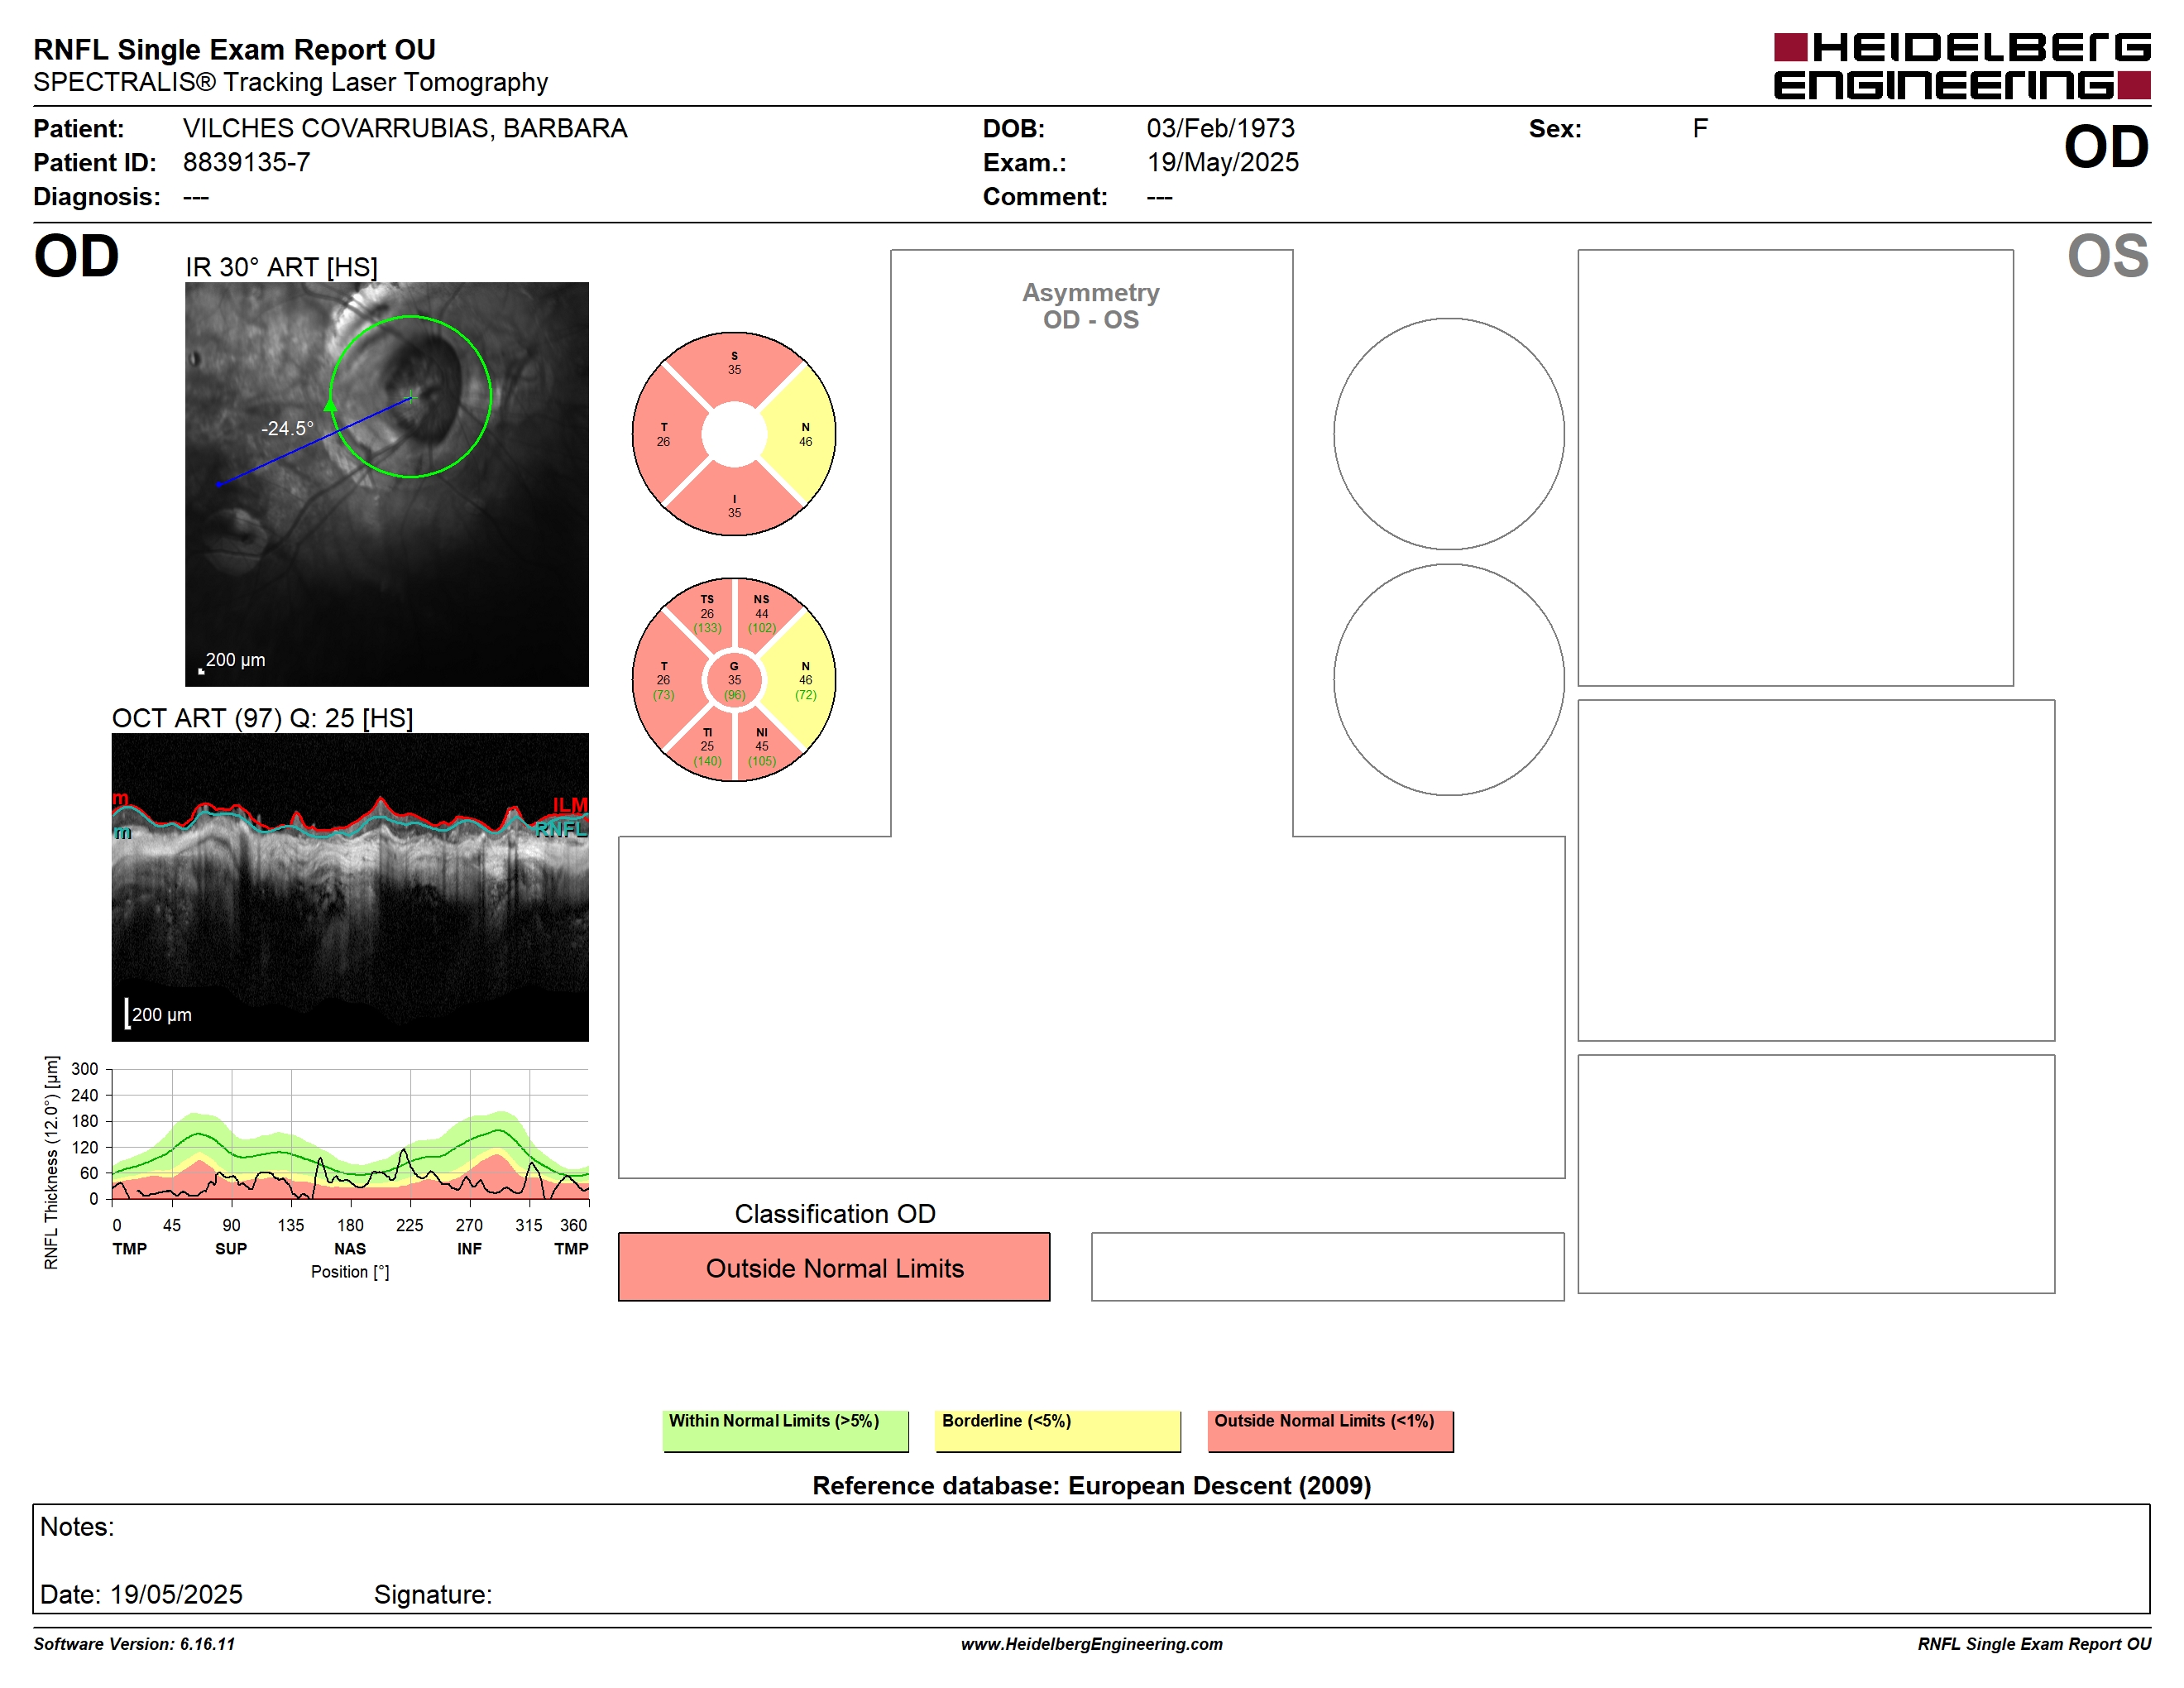The height and width of the screenshot is (1688, 2184).
Task: Click the upper empty OS sector circle
Action: tap(1449, 434)
